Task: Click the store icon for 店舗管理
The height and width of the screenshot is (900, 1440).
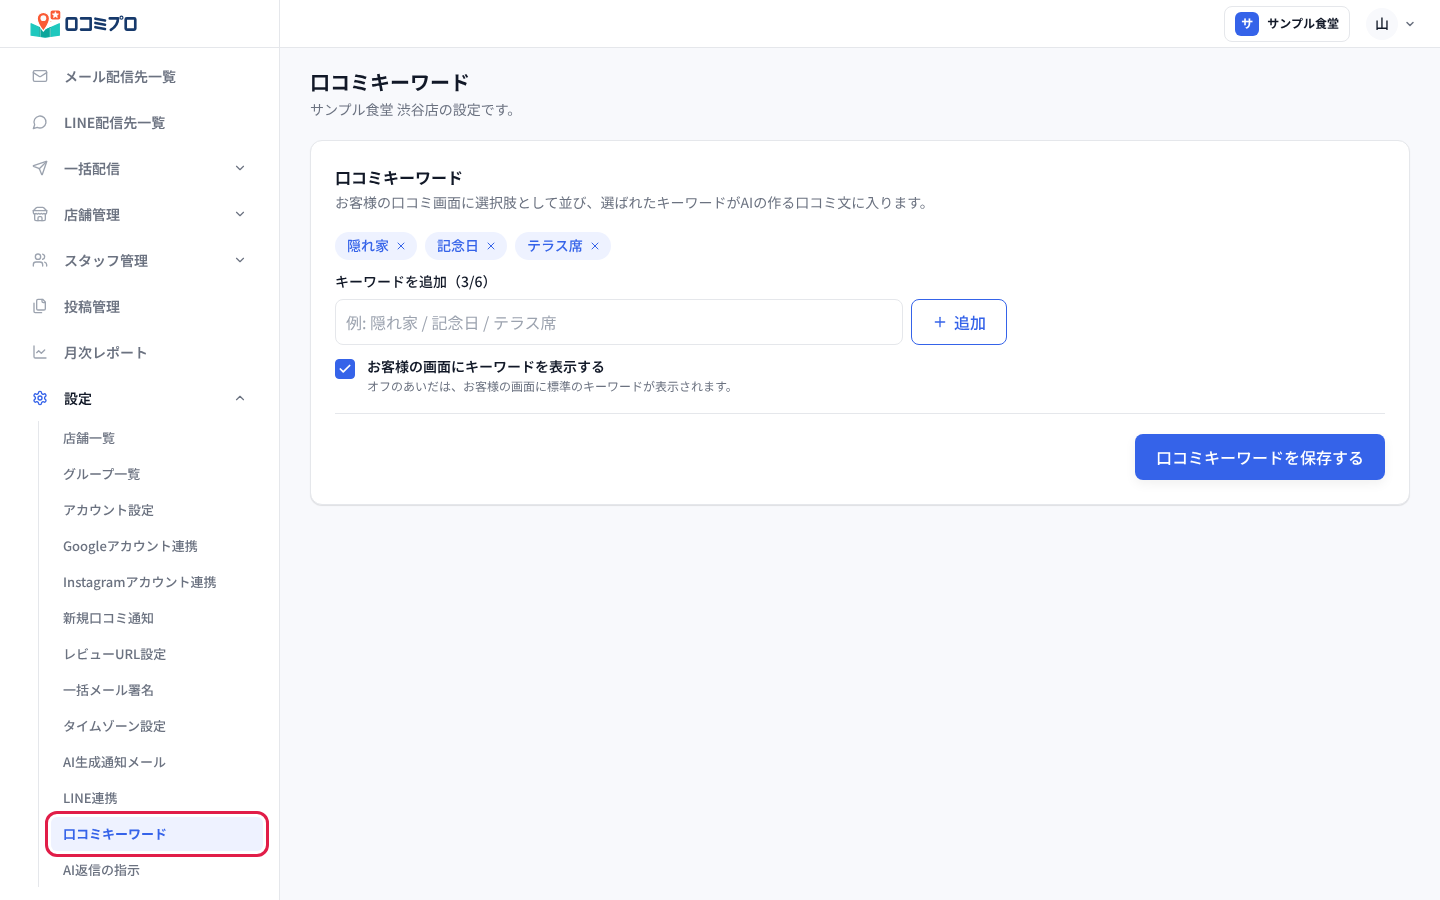Action: pos(40,214)
